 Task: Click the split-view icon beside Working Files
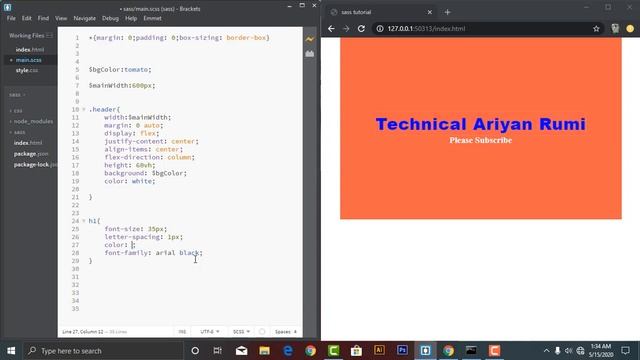tap(49, 36)
